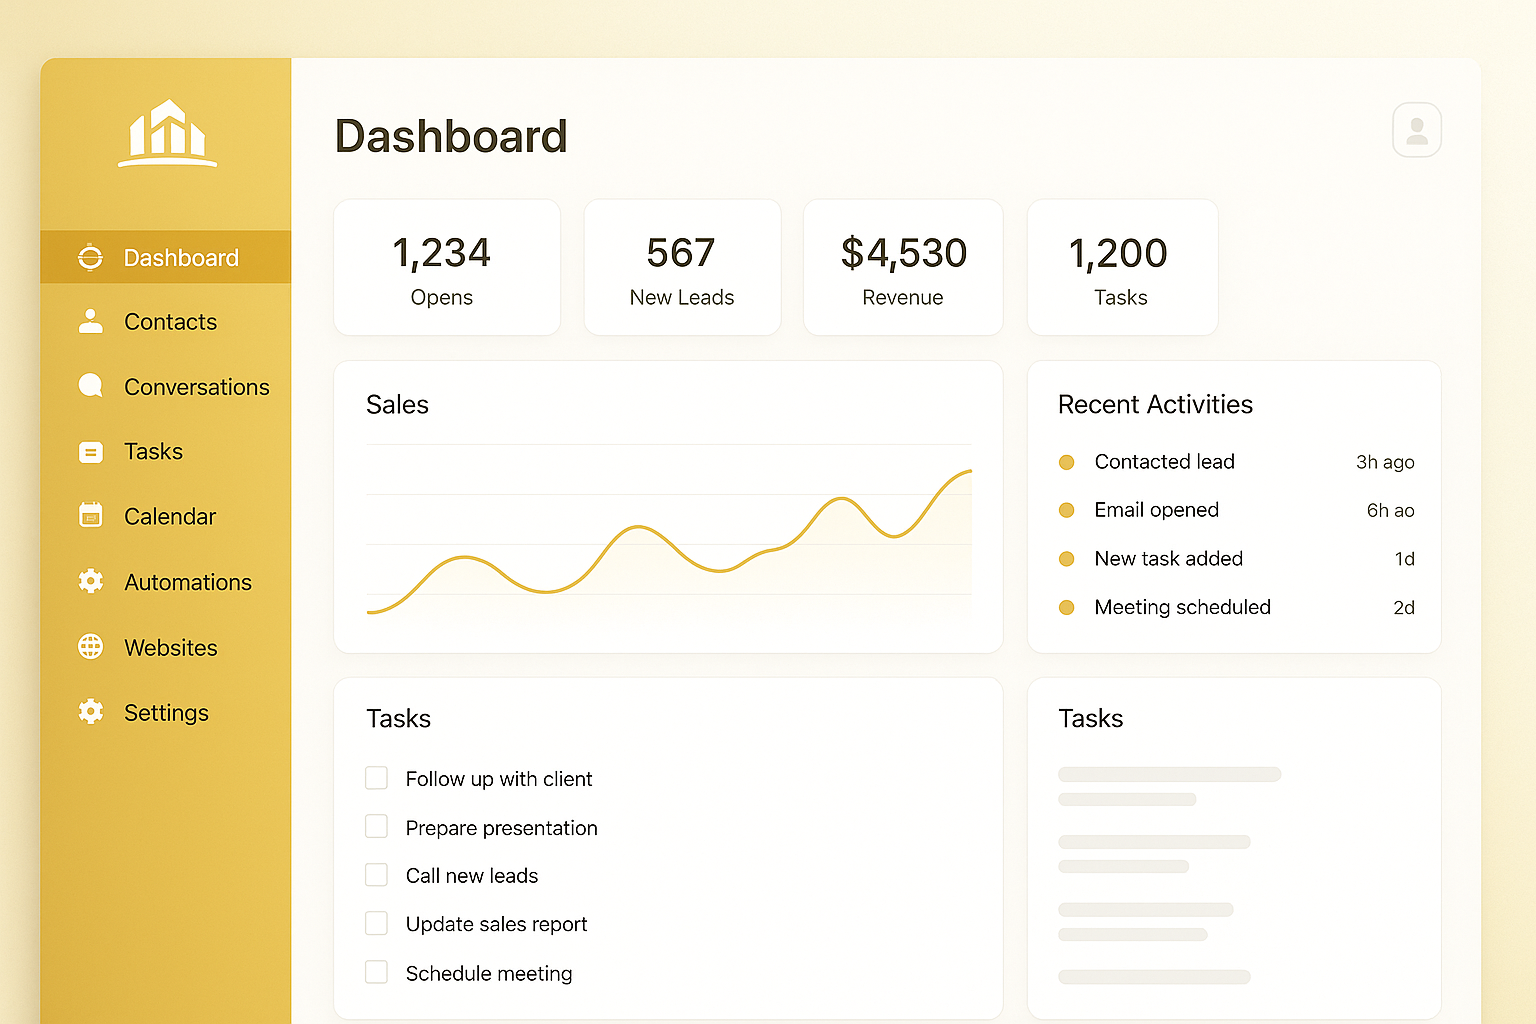Image resolution: width=1536 pixels, height=1024 pixels.
Task: Click the Meeting scheduled activity entry
Action: click(1182, 607)
